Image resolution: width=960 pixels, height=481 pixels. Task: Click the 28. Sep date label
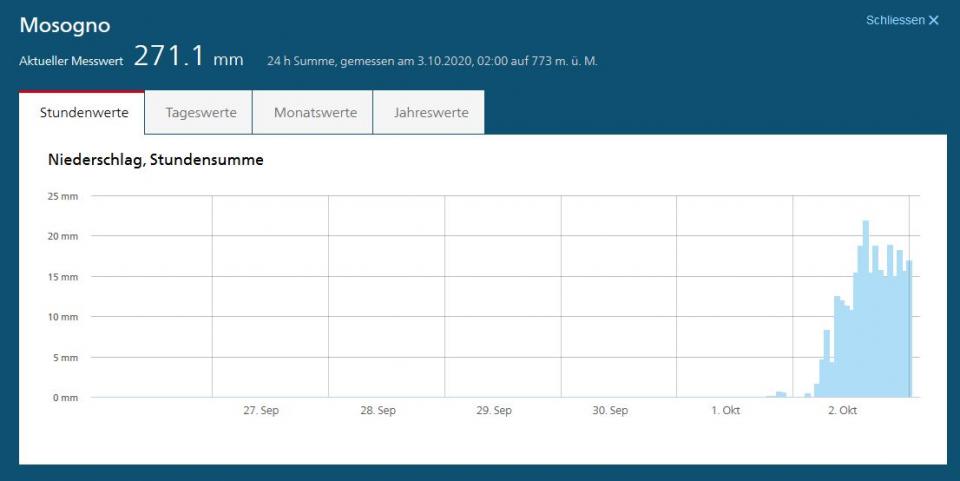point(379,411)
